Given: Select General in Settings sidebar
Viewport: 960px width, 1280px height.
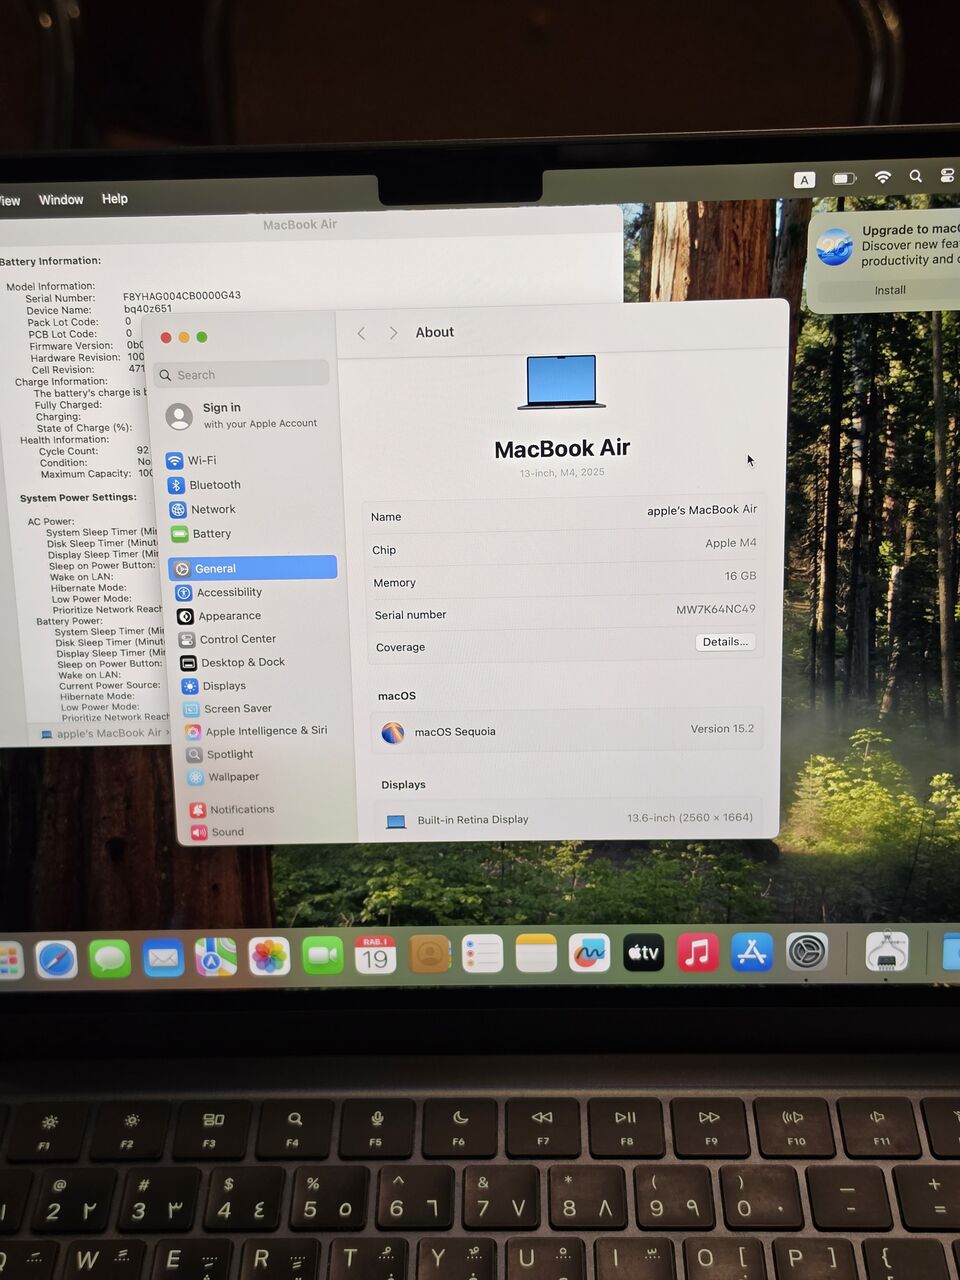Looking at the screenshot, I should (253, 568).
